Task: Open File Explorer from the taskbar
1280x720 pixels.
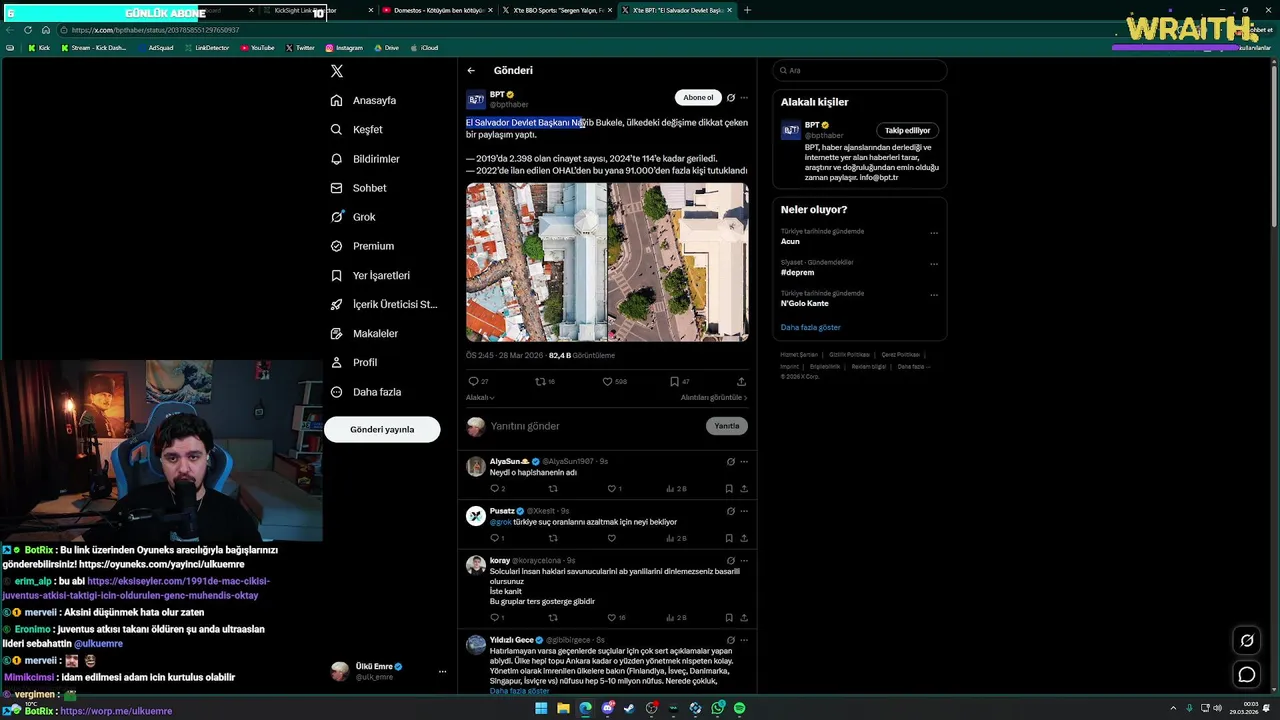Action: 563,708
